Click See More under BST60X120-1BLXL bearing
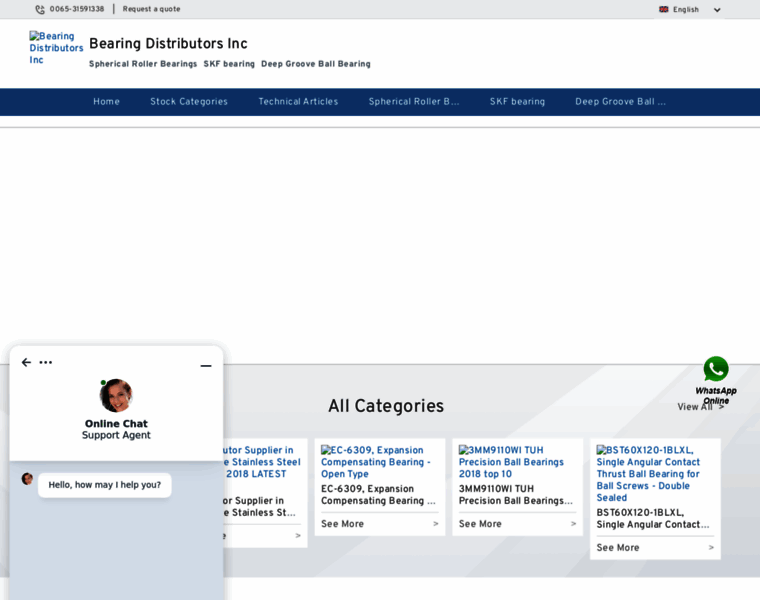The width and height of the screenshot is (760, 600). [x=618, y=548]
